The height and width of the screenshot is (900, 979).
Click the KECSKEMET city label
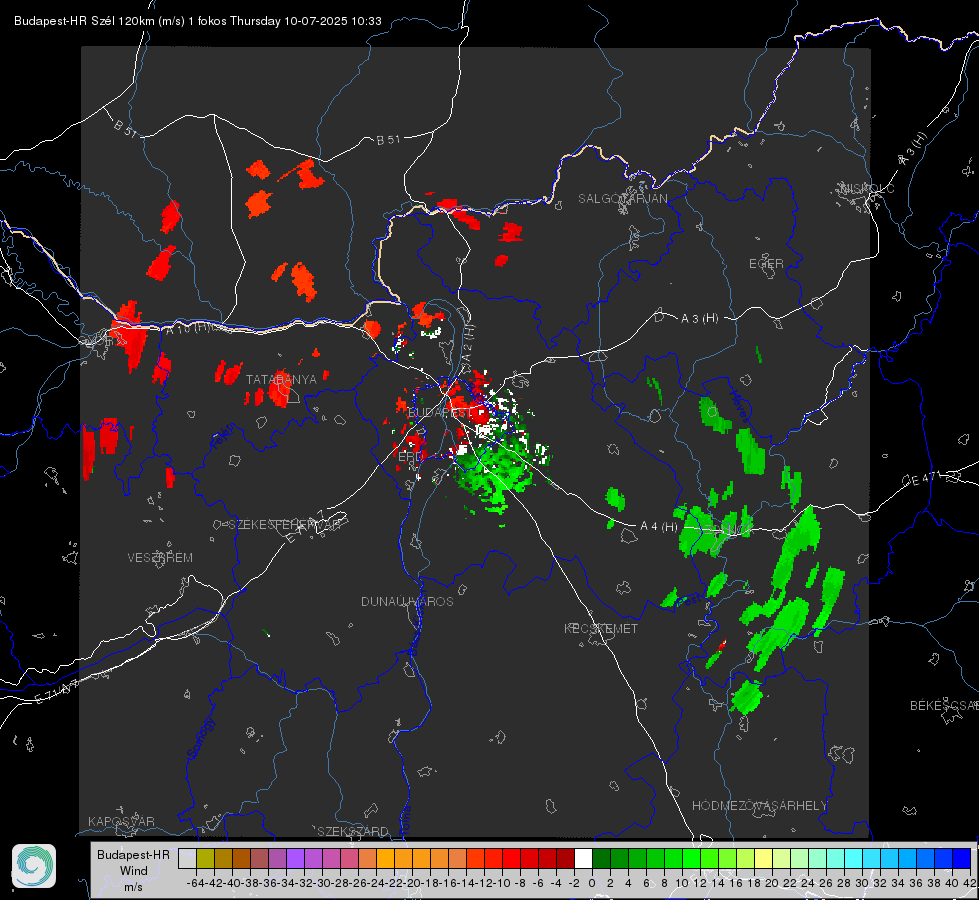(x=601, y=629)
